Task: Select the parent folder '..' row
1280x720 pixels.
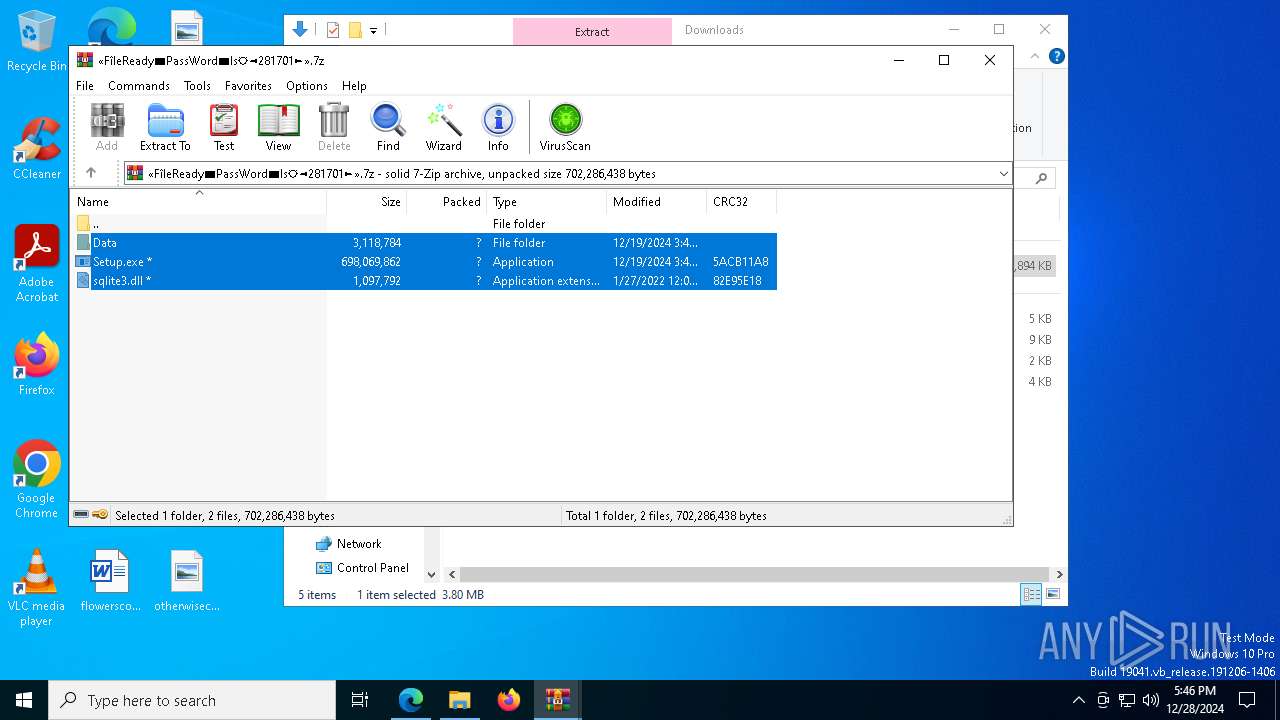Action: coord(424,224)
